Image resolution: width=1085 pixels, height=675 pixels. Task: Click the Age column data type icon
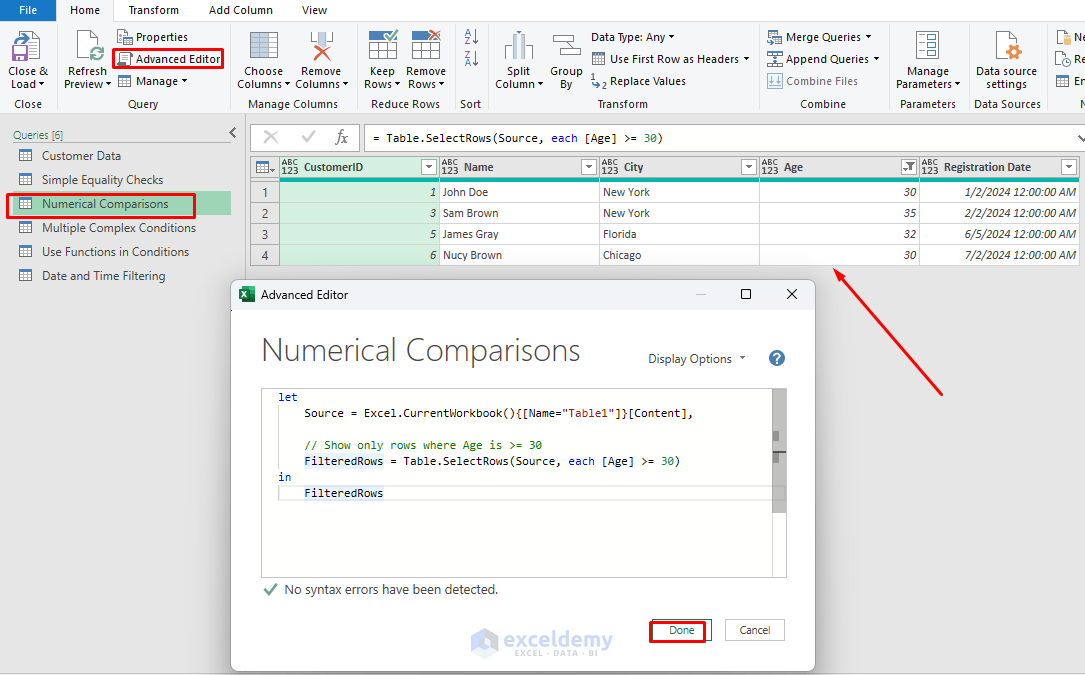pos(769,167)
